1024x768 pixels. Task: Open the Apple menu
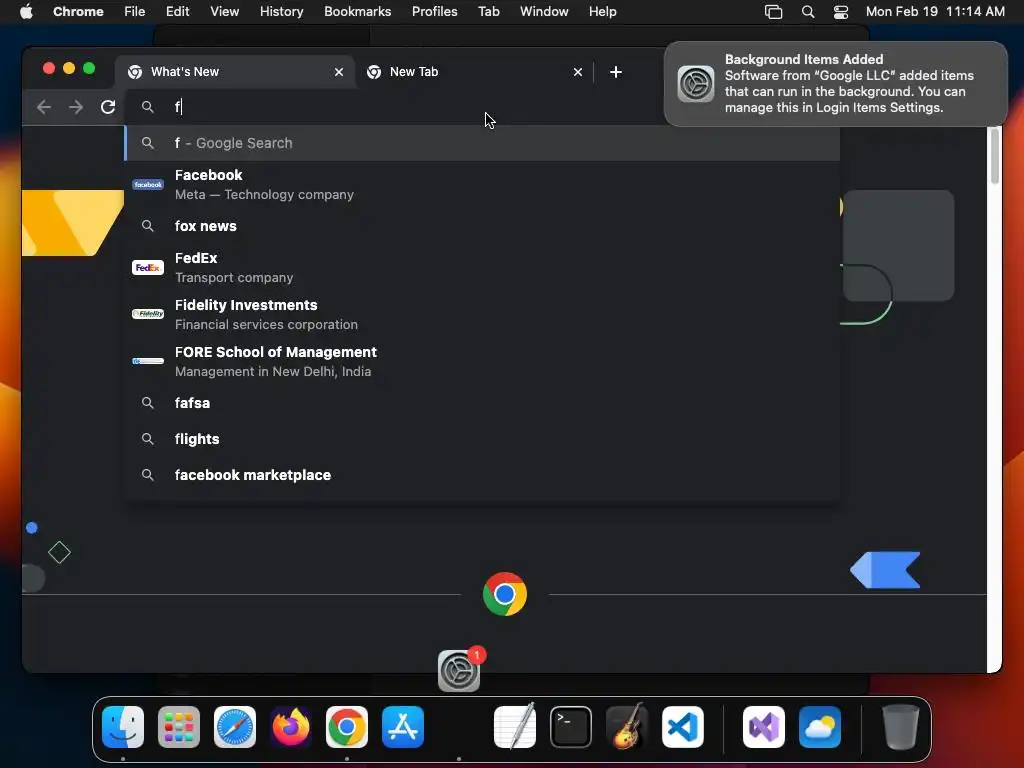[x=26, y=12]
